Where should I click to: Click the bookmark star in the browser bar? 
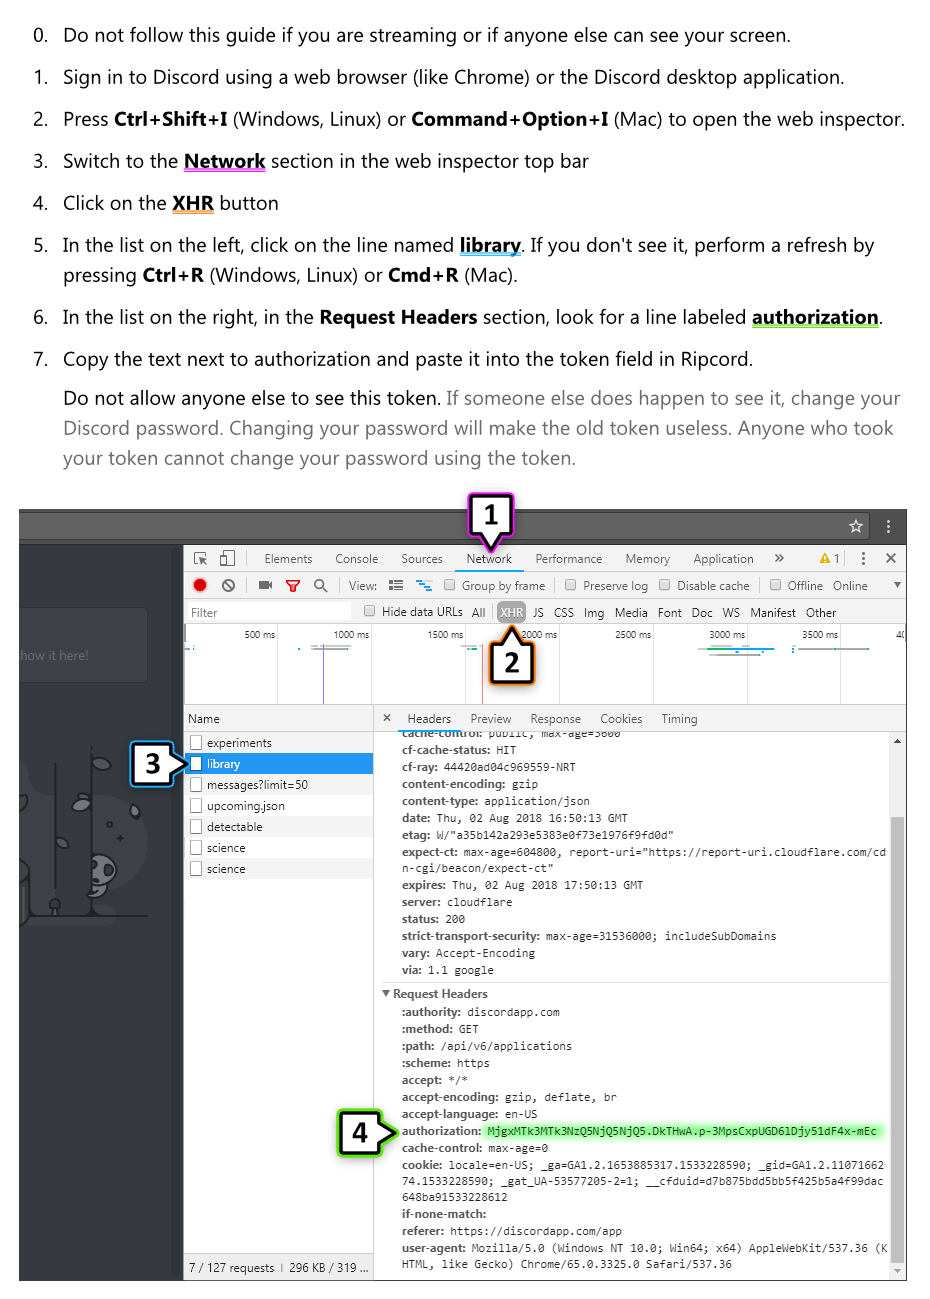pyautogui.click(x=856, y=526)
